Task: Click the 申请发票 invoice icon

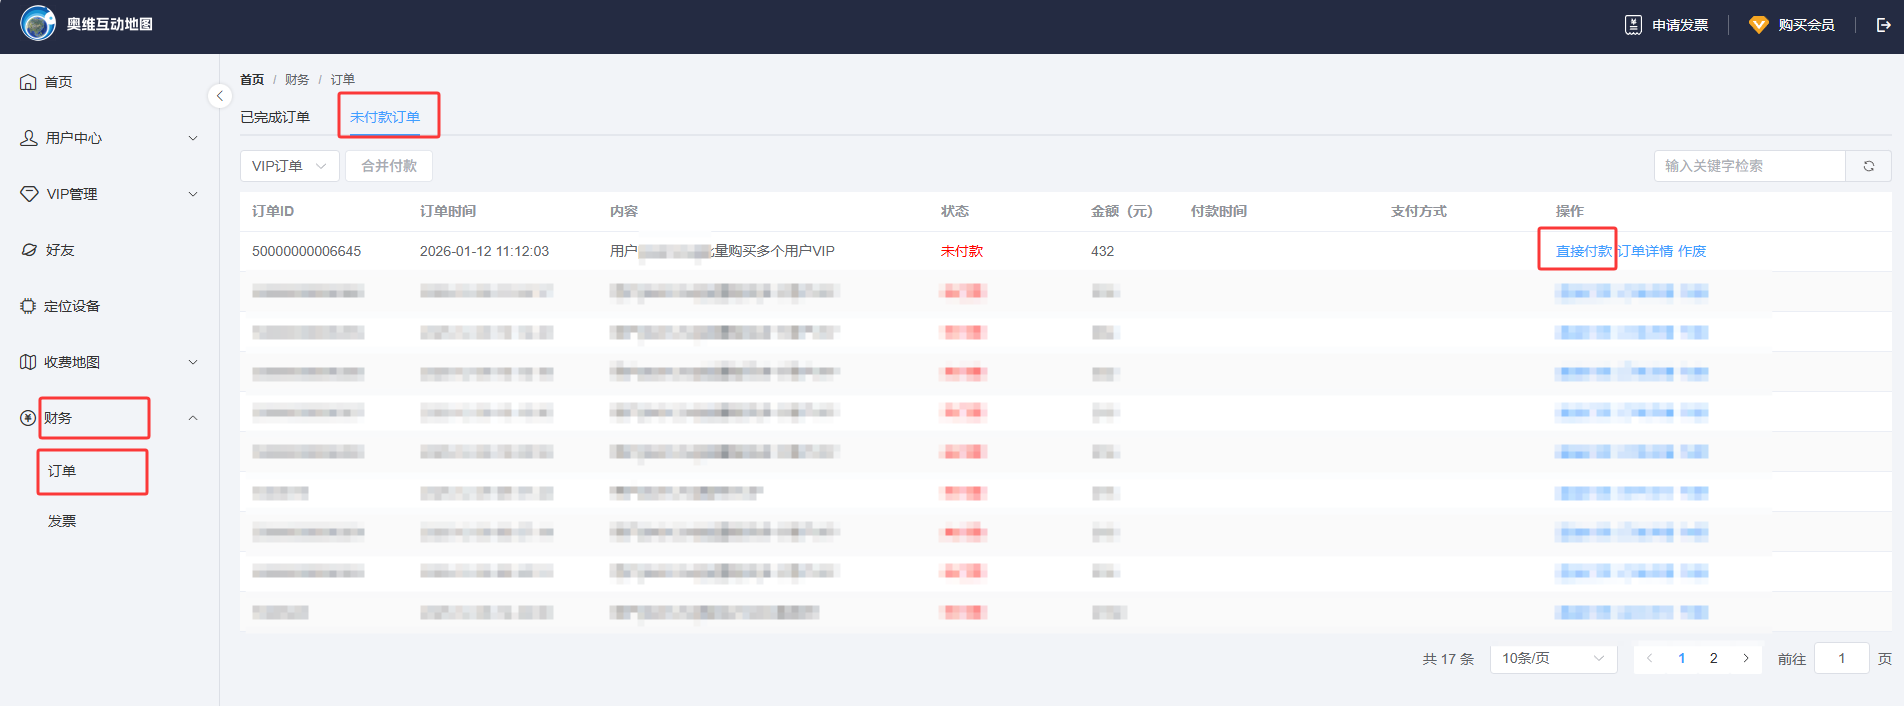Action: pyautogui.click(x=1633, y=25)
